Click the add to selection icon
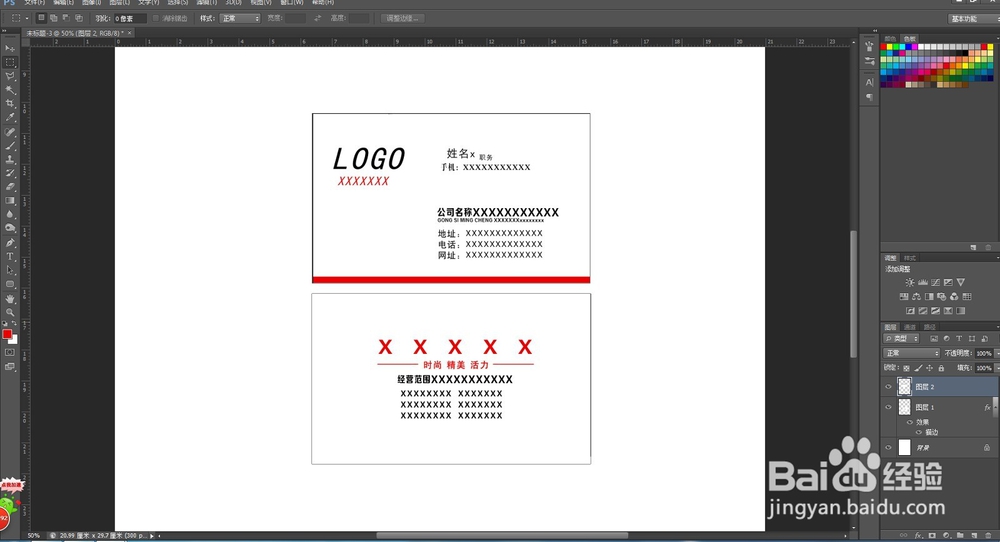Screen dimensions: 1000x542 coord(54,18)
